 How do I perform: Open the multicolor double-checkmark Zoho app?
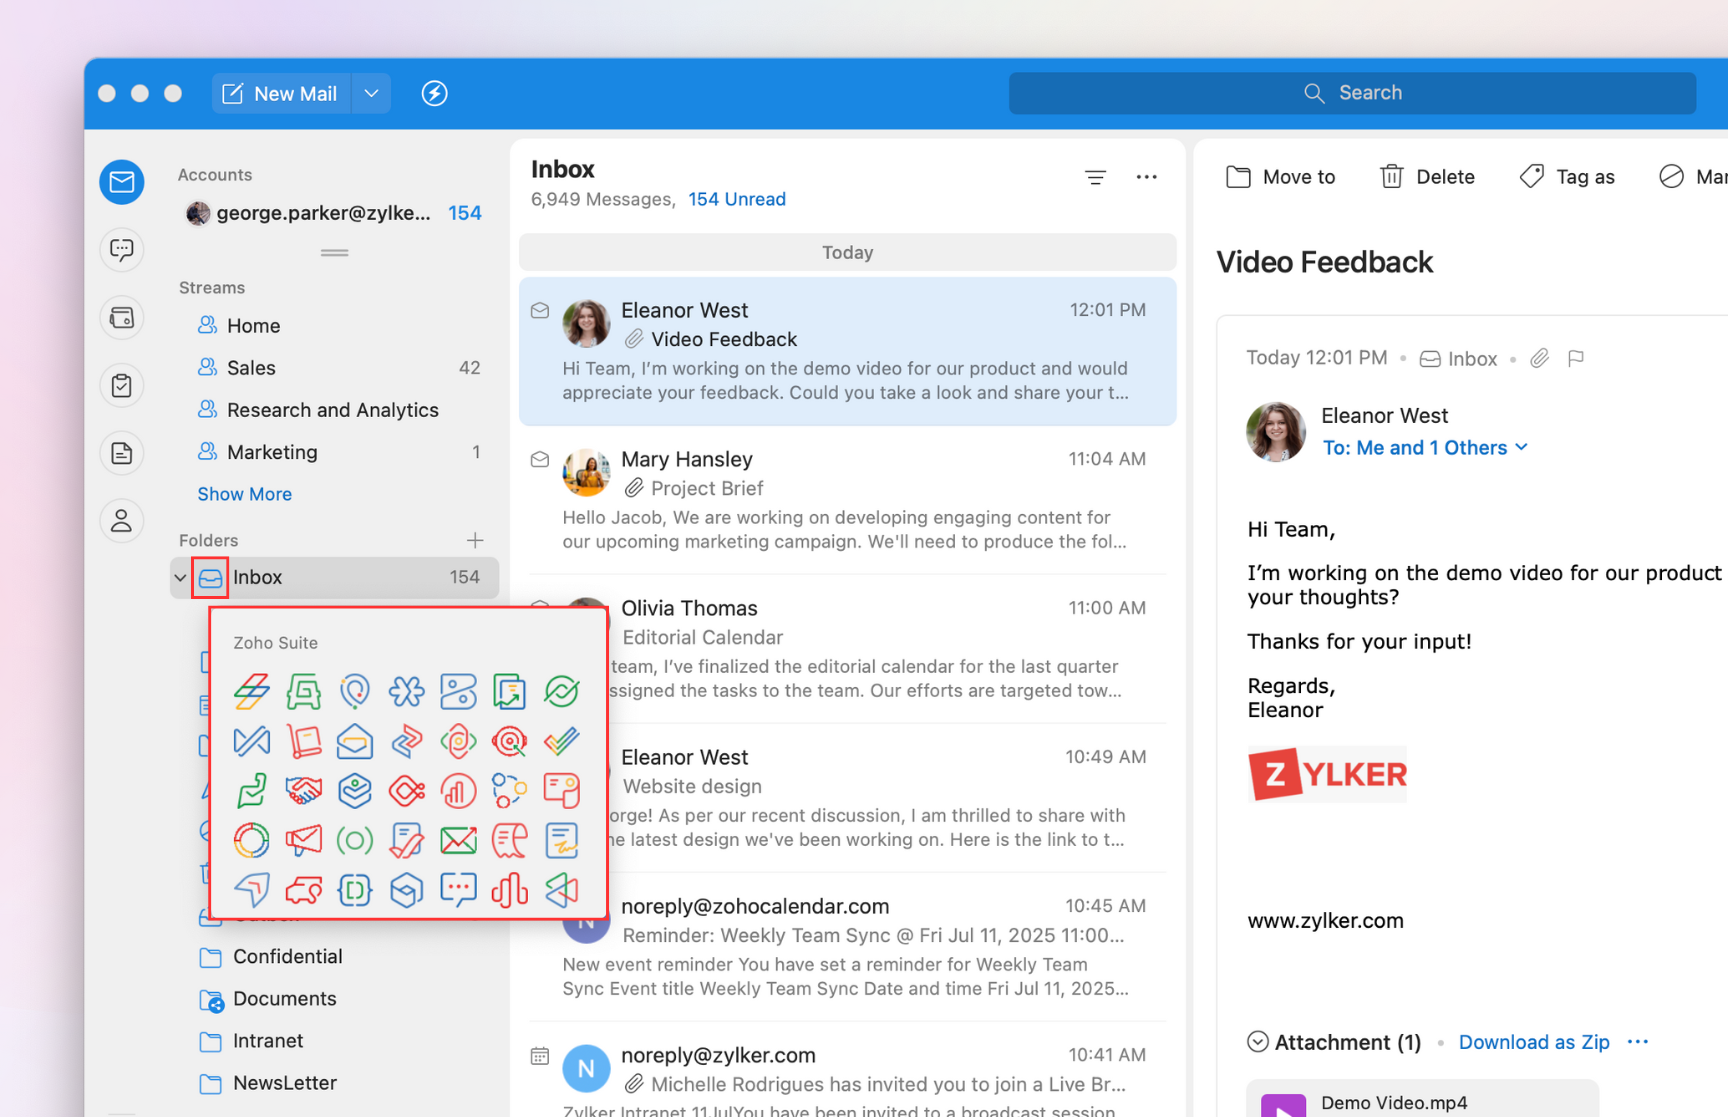pyautogui.click(x=562, y=741)
